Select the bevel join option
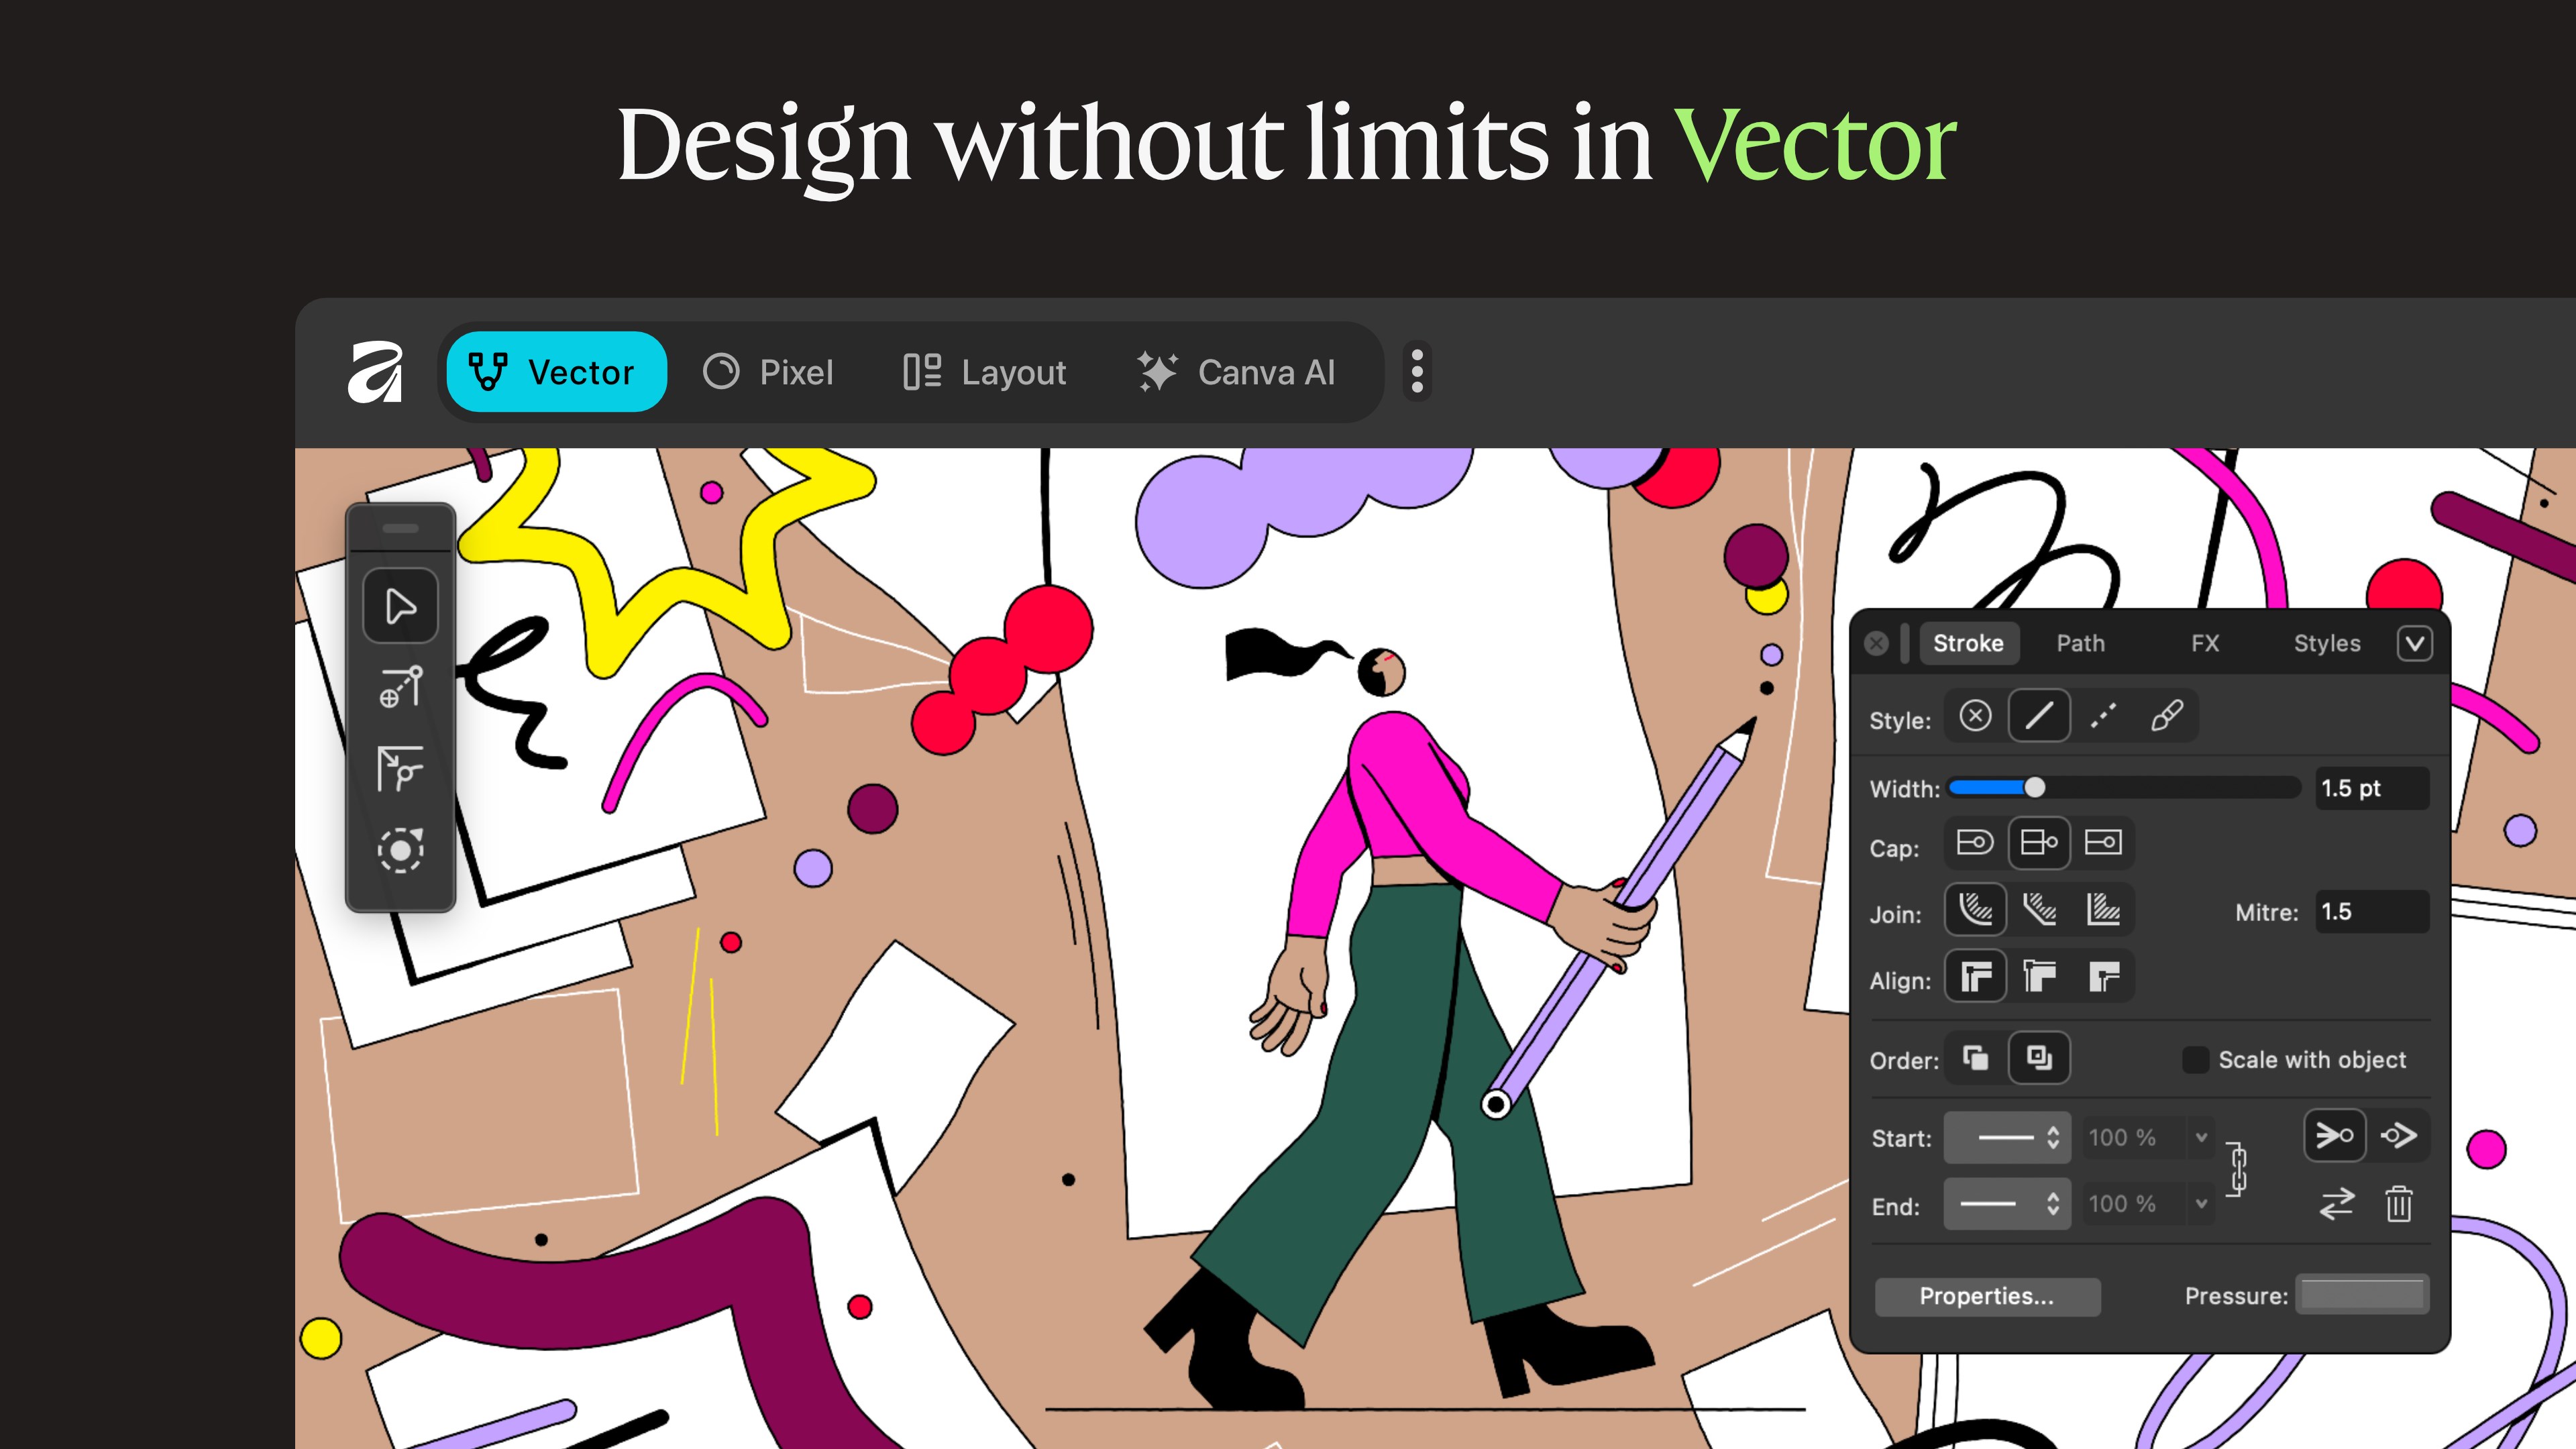The image size is (2576, 1449). [x=2039, y=909]
